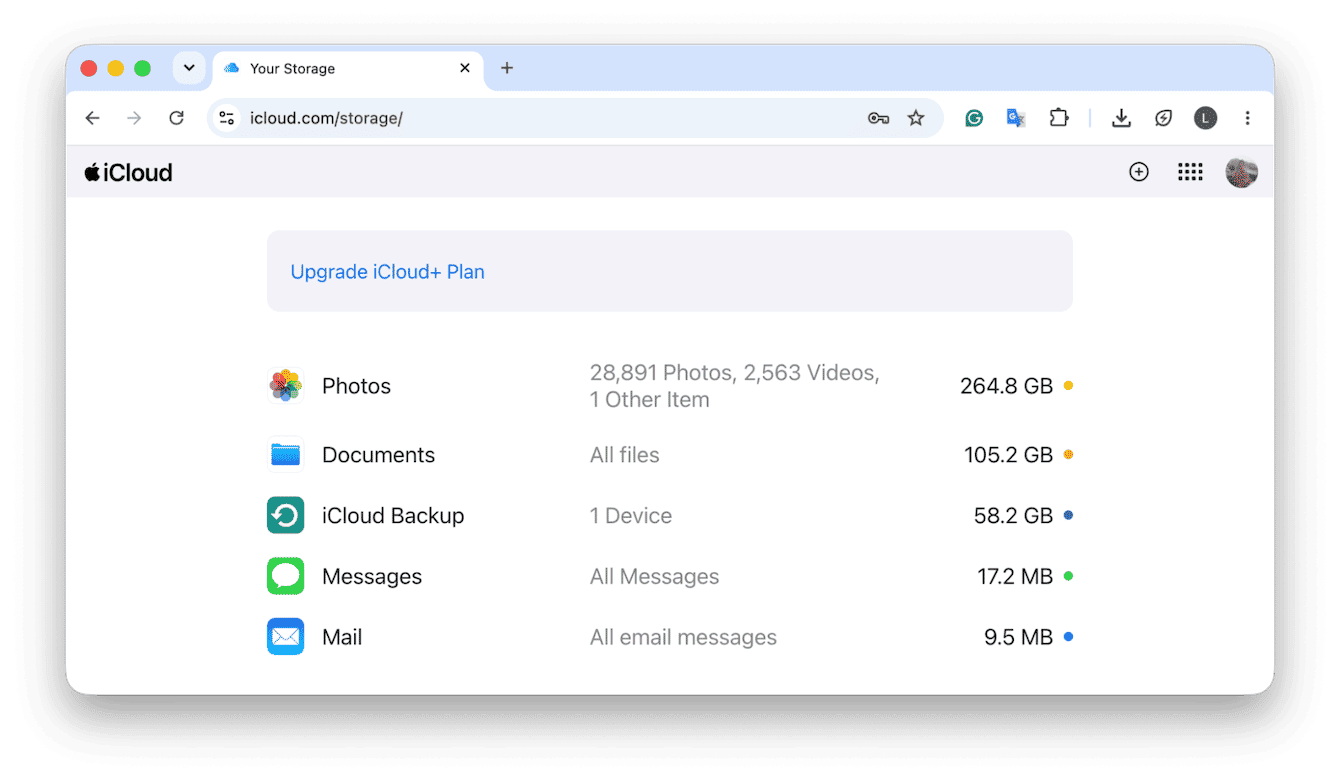Click the green Messages icon
This screenshot has width=1340, height=782.
click(286, 577)
